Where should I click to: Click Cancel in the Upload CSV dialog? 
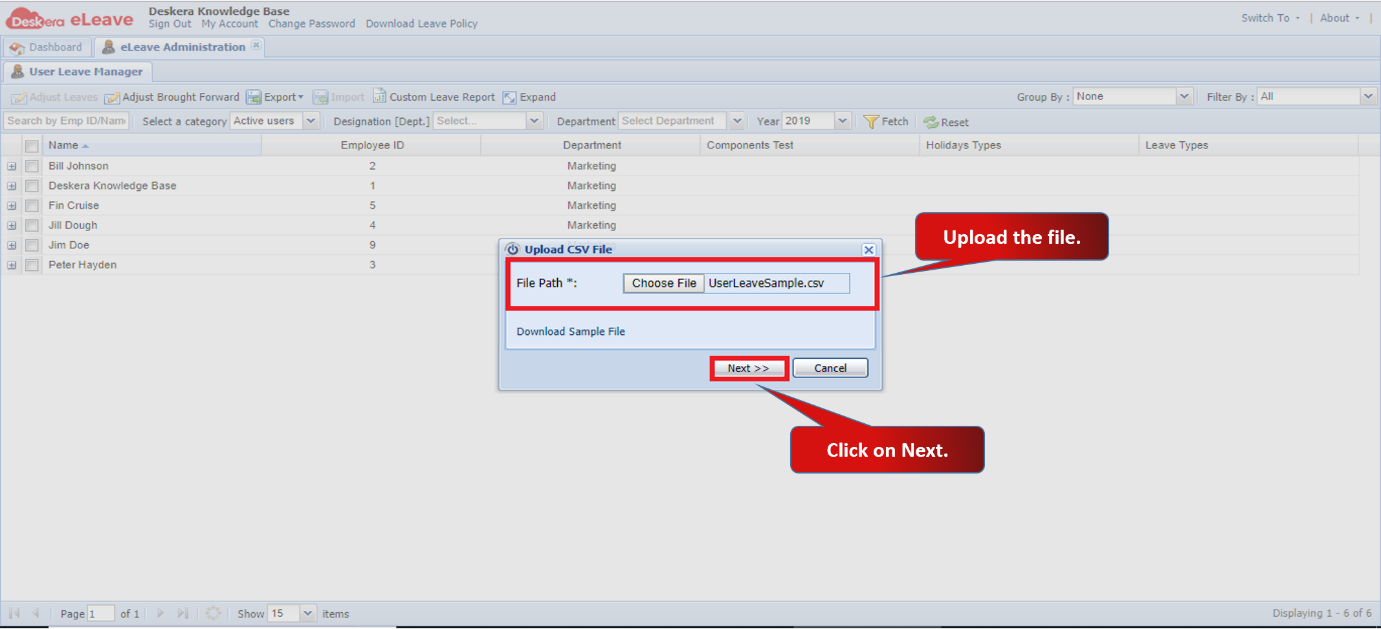tap(830, 368)
